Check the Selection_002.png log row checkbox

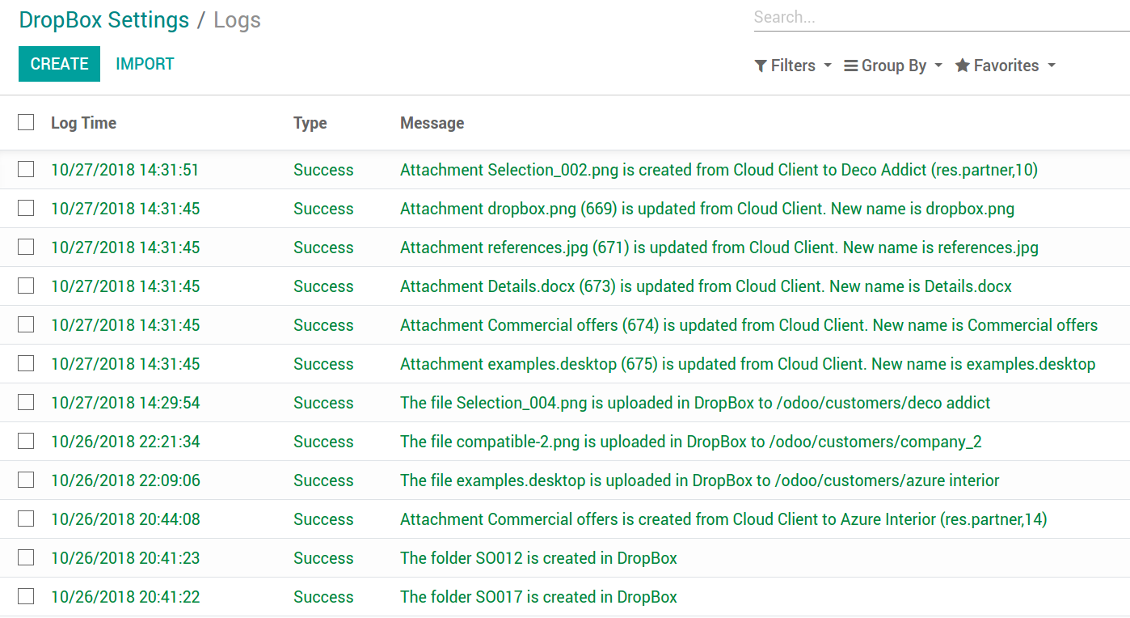tap(26, 170)
